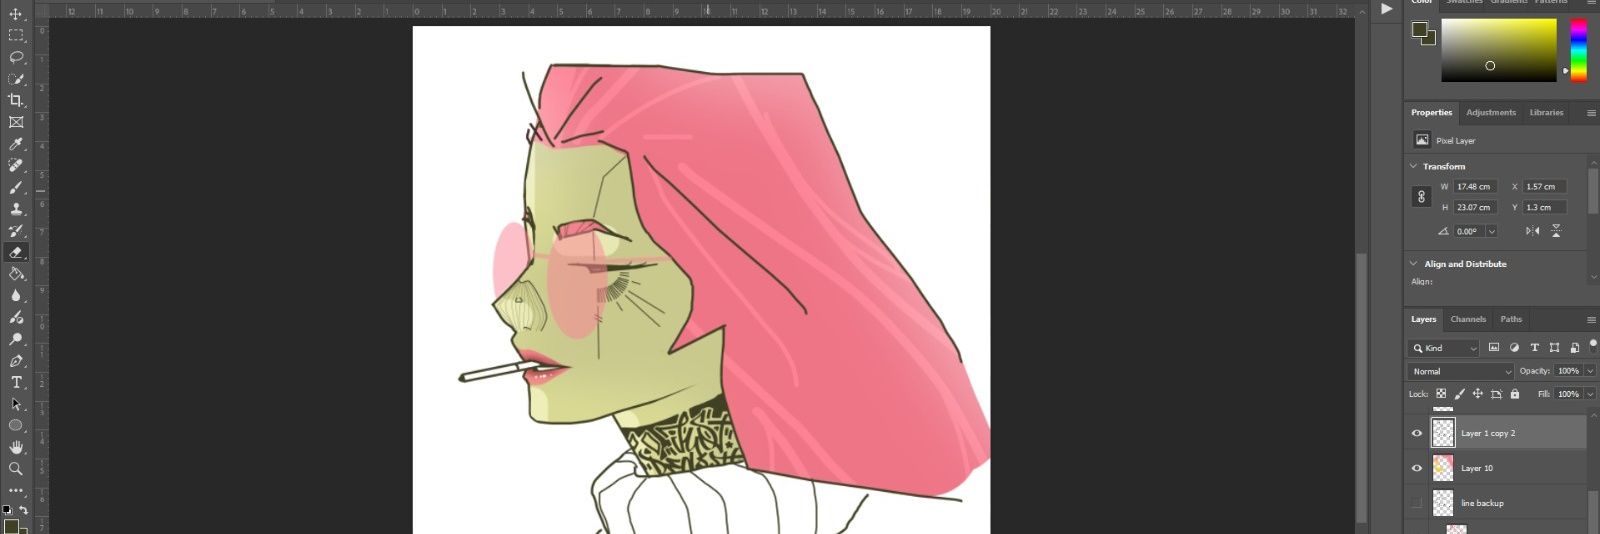Filter layers by pixel layers
Screen dimensions: 1600x534
coord(1494,348)
